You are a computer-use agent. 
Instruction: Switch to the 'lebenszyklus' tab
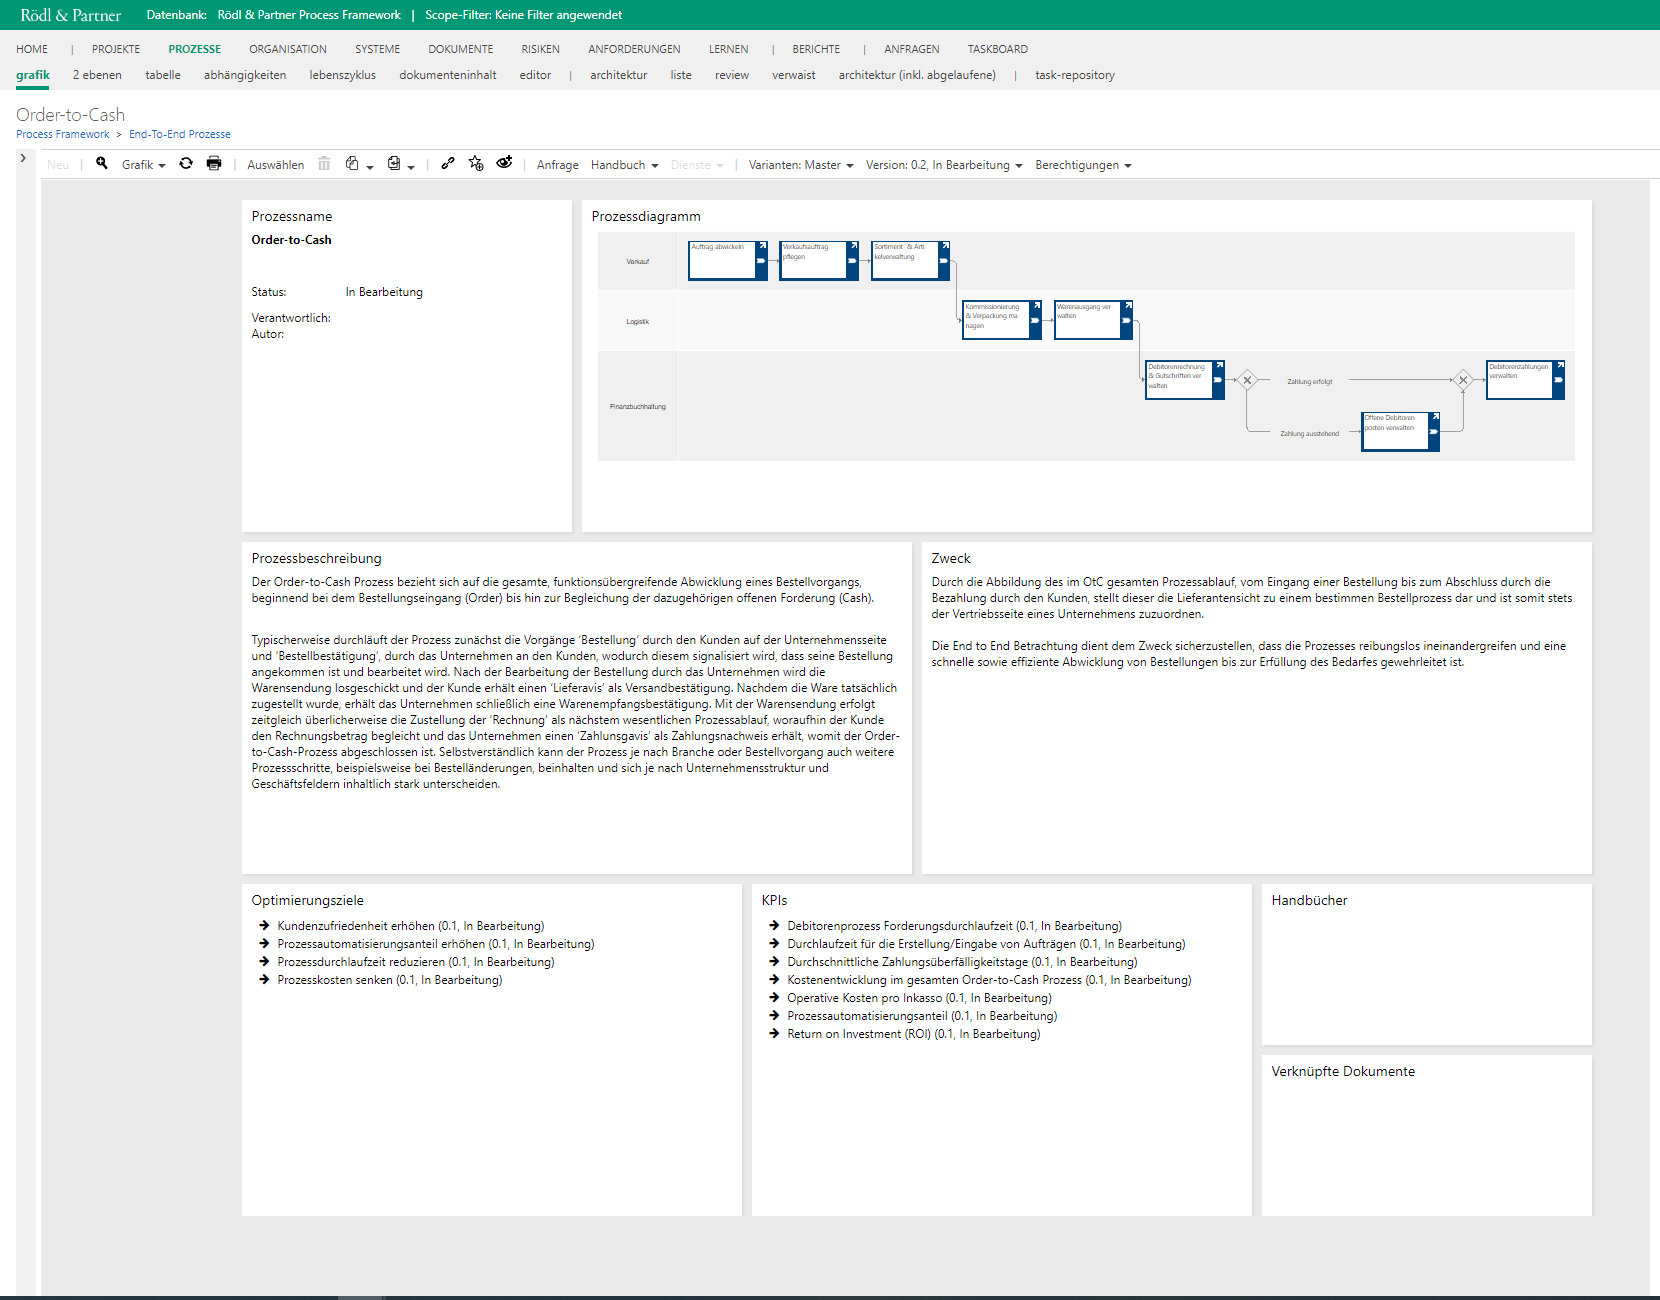tap(342, 75)
